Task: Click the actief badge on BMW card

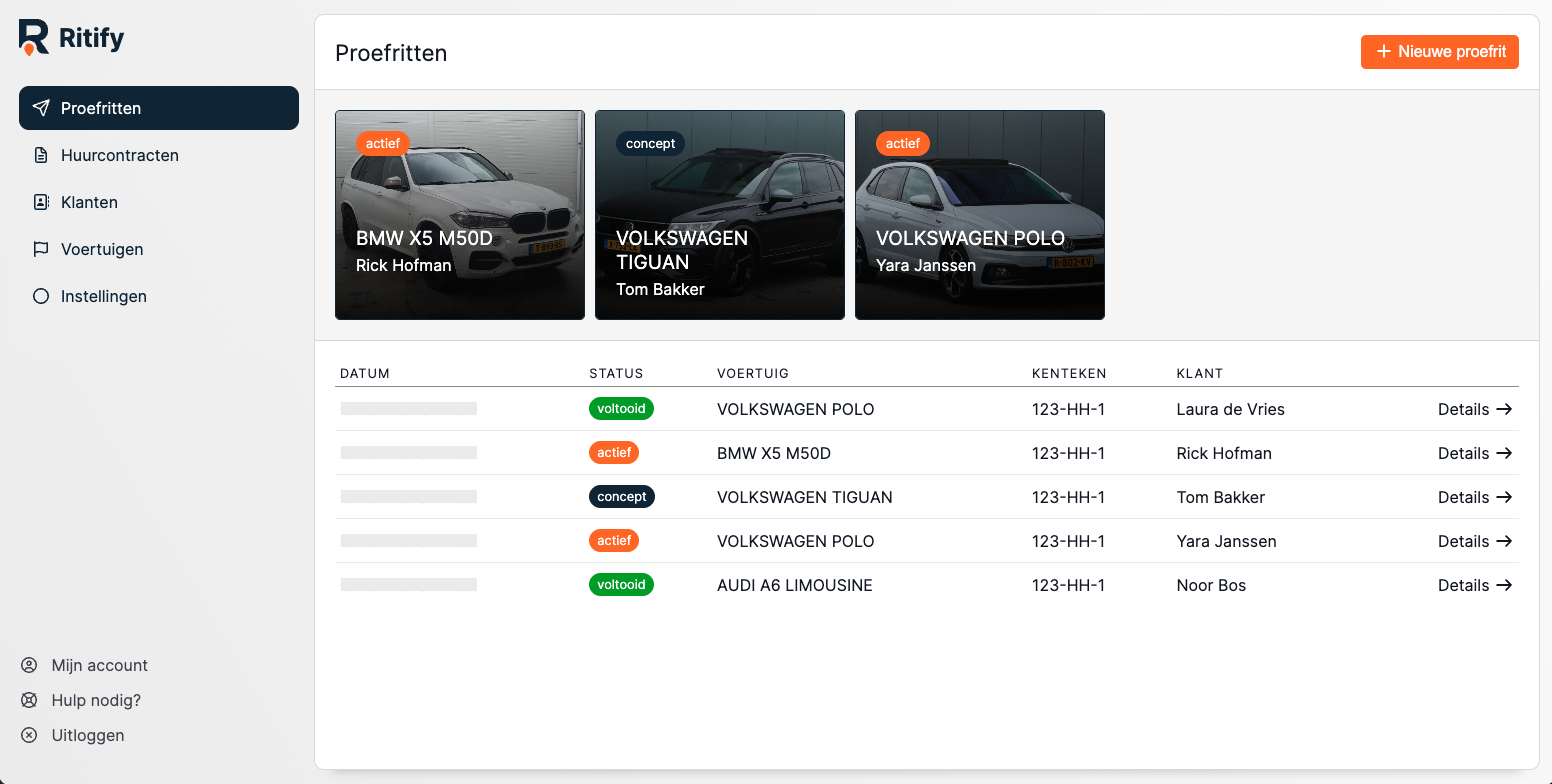Action: [383, 143]
